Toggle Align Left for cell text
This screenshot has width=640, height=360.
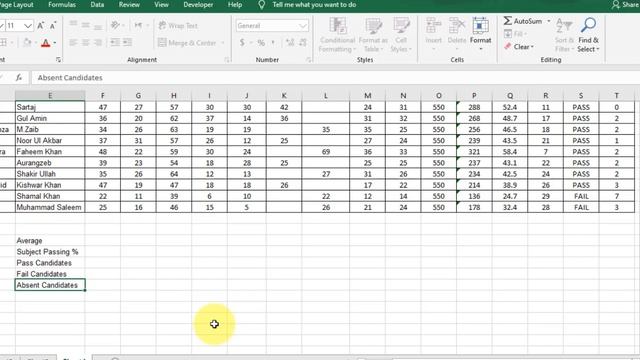(x=73, y=42)
